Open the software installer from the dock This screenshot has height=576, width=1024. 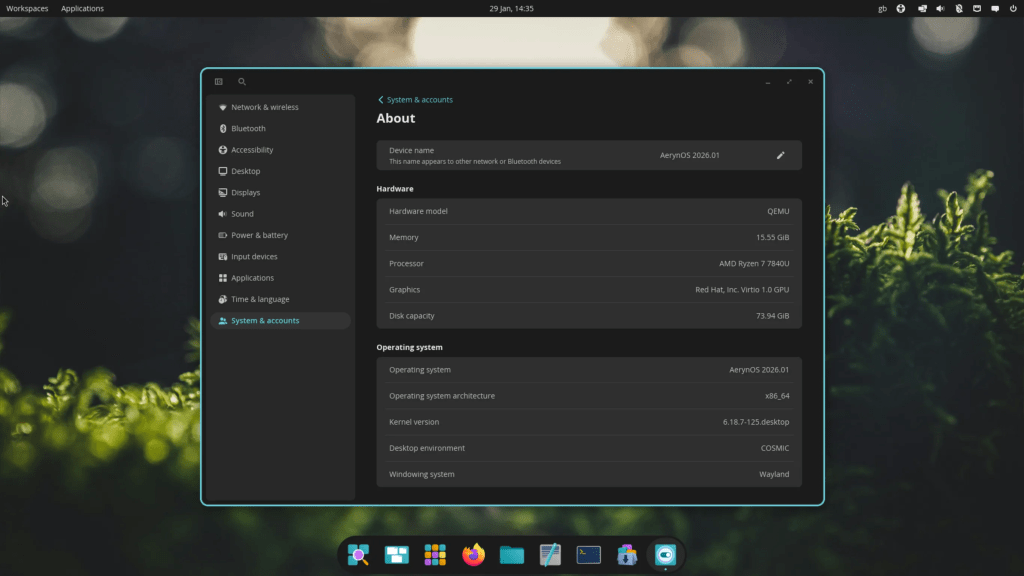tap(627, 555)
